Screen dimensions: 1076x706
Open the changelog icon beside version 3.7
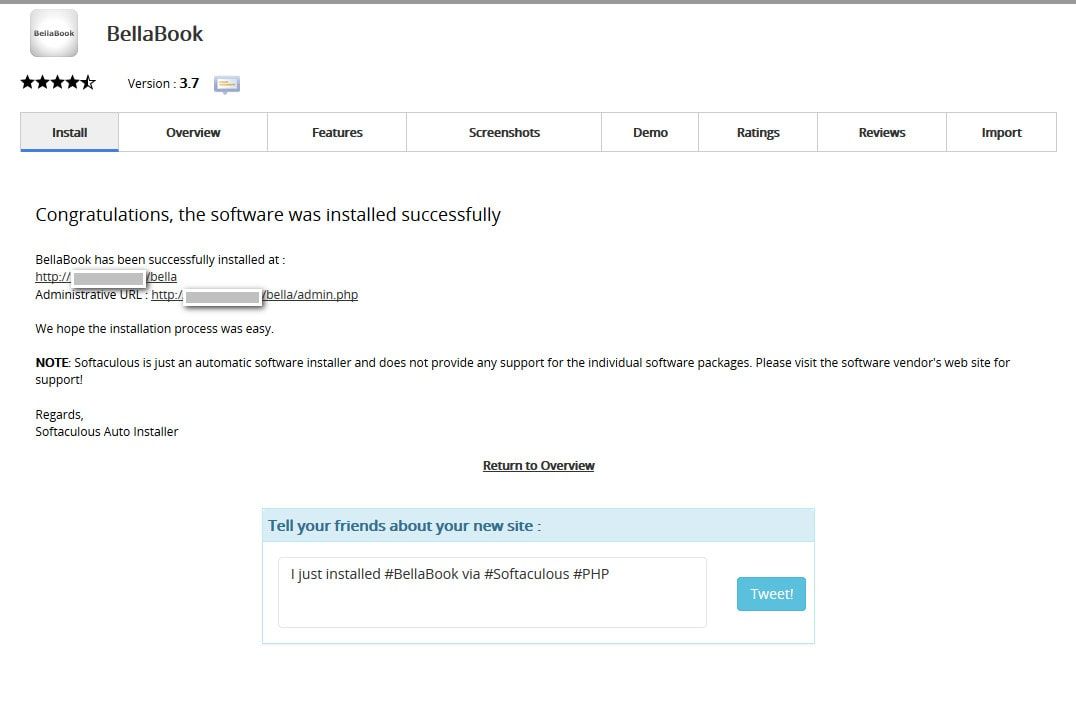click(227, 84)
